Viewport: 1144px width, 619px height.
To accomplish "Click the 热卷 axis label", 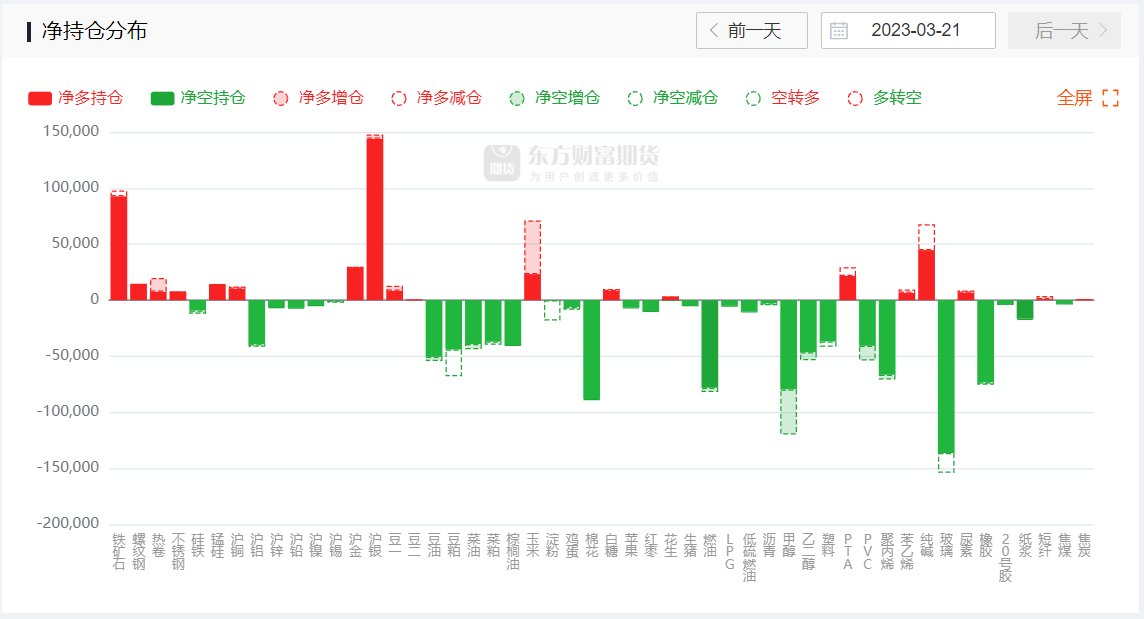I will 158,545.
